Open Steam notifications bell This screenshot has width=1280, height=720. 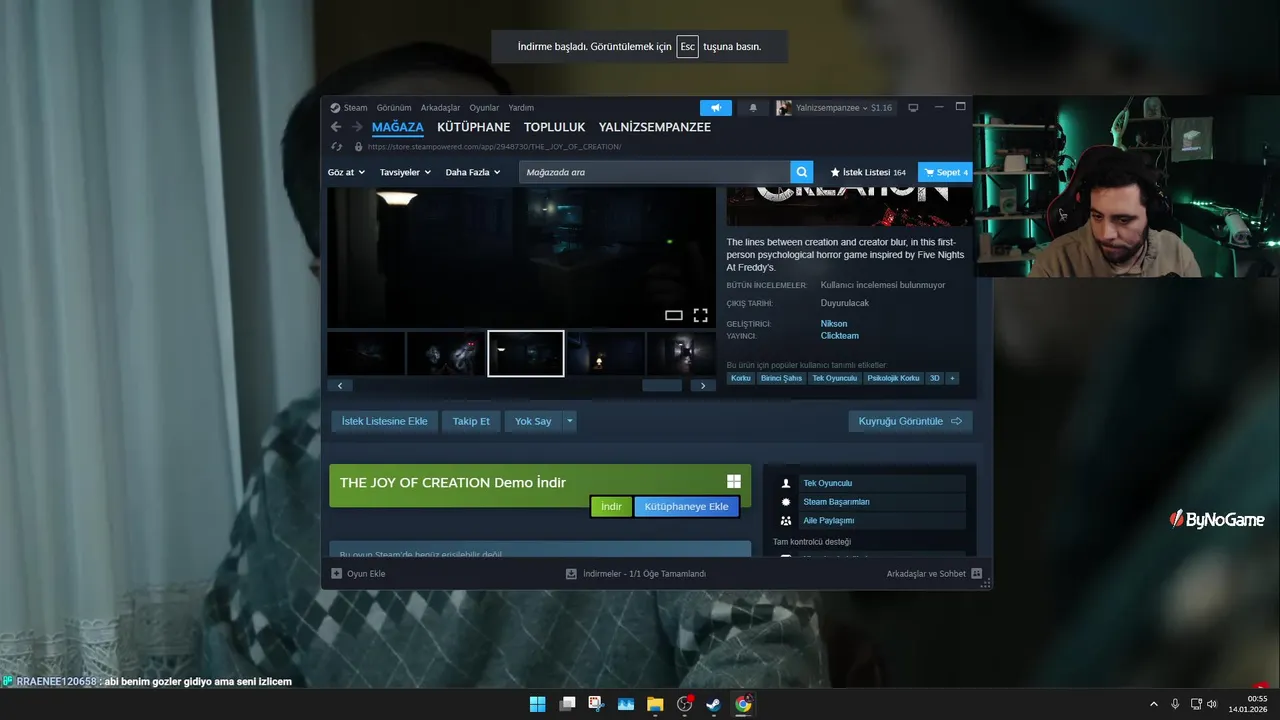pos(753,108)
